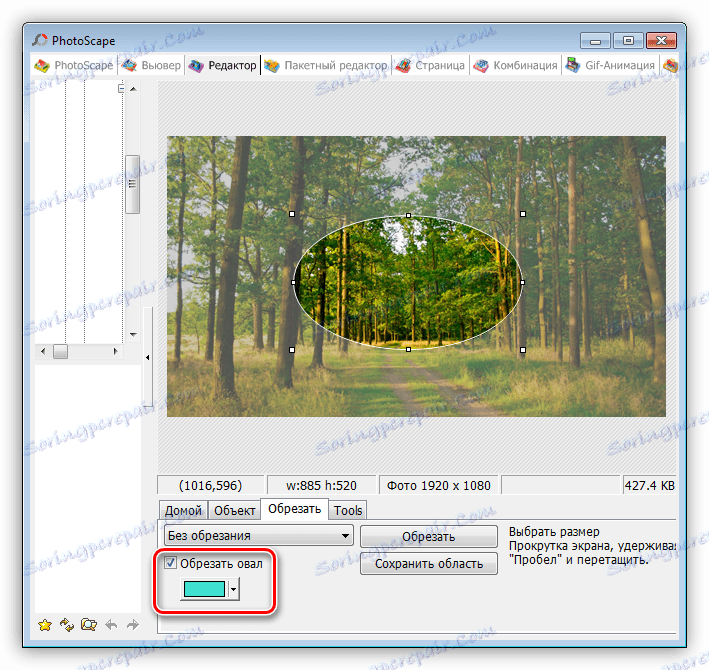Click the top-right crop selection handle
709x670 pixels.
[x=523, y=214]
